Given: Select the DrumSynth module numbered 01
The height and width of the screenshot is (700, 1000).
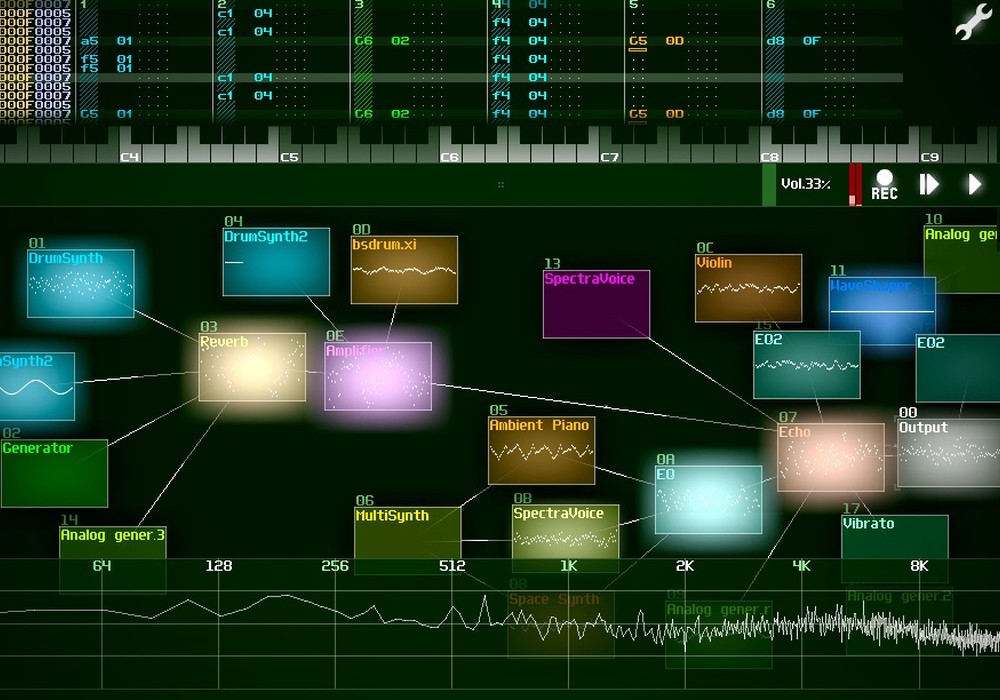Looking at the screenshot, I should (81, 284).
